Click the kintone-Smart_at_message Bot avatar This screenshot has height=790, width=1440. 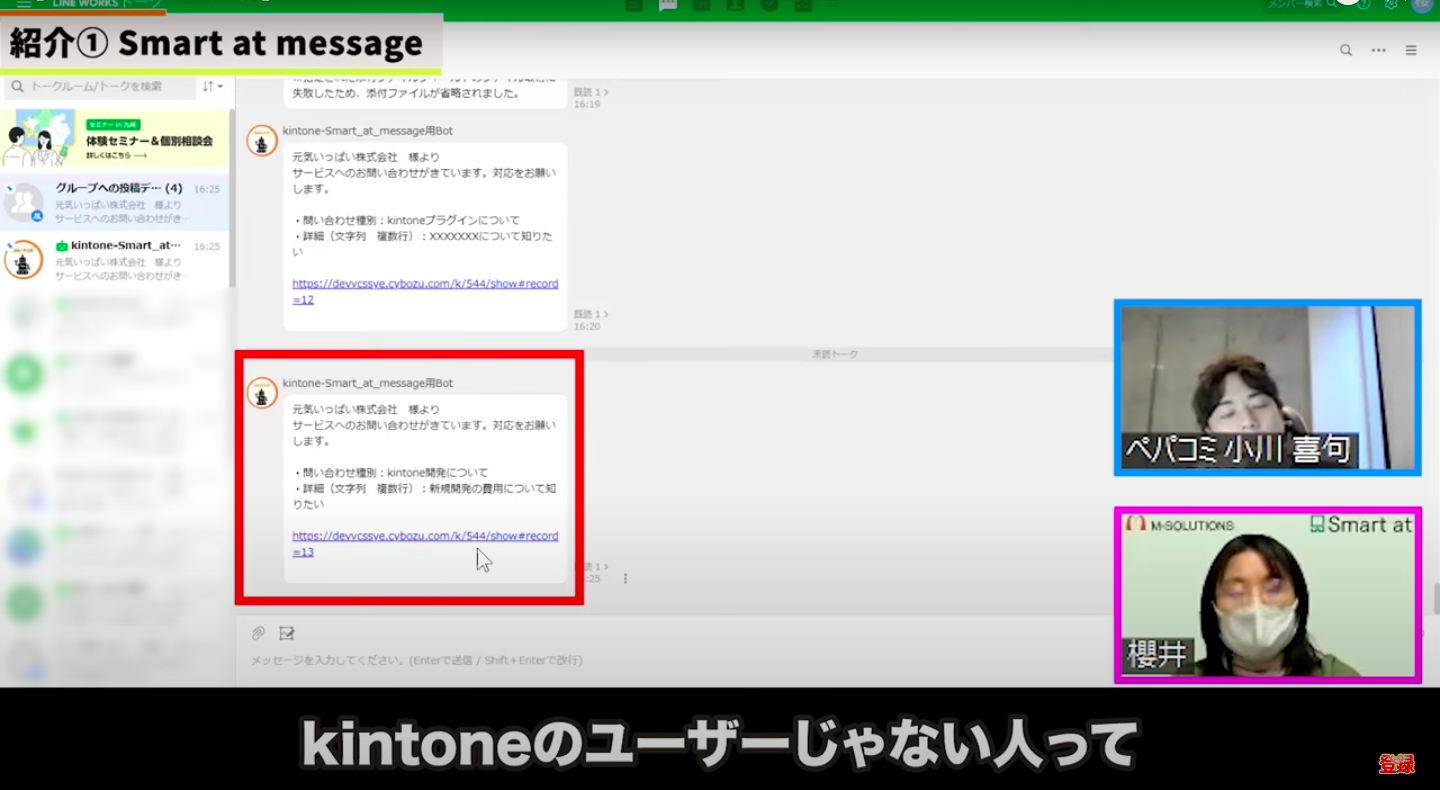click(261, 393)
